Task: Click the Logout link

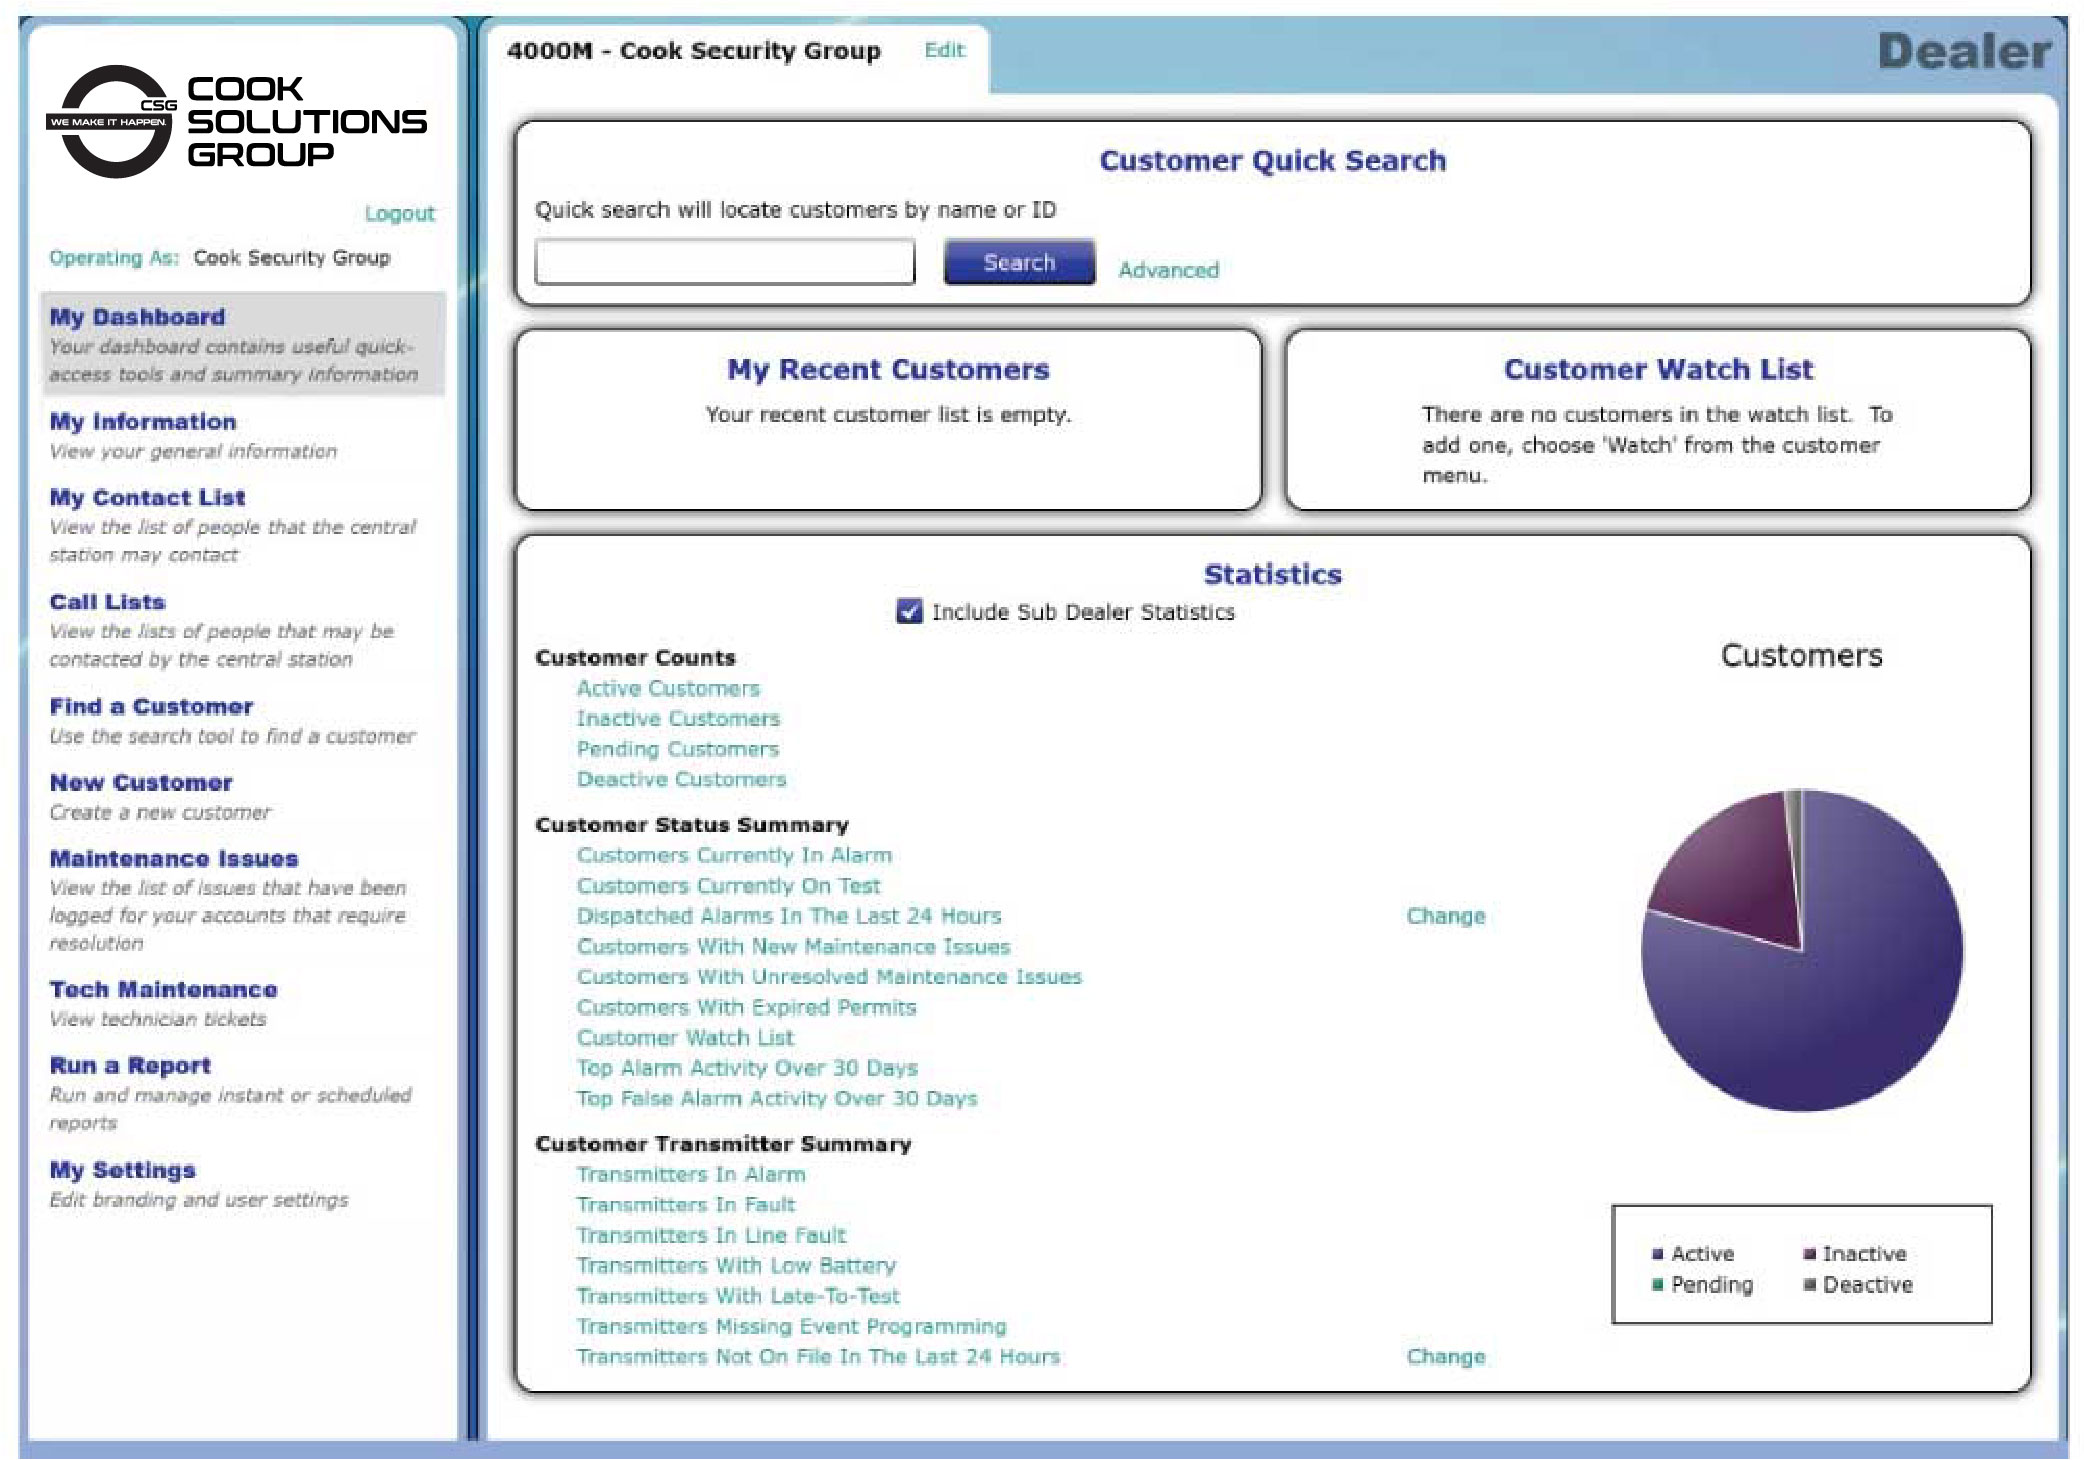Action: click(399, 213)
